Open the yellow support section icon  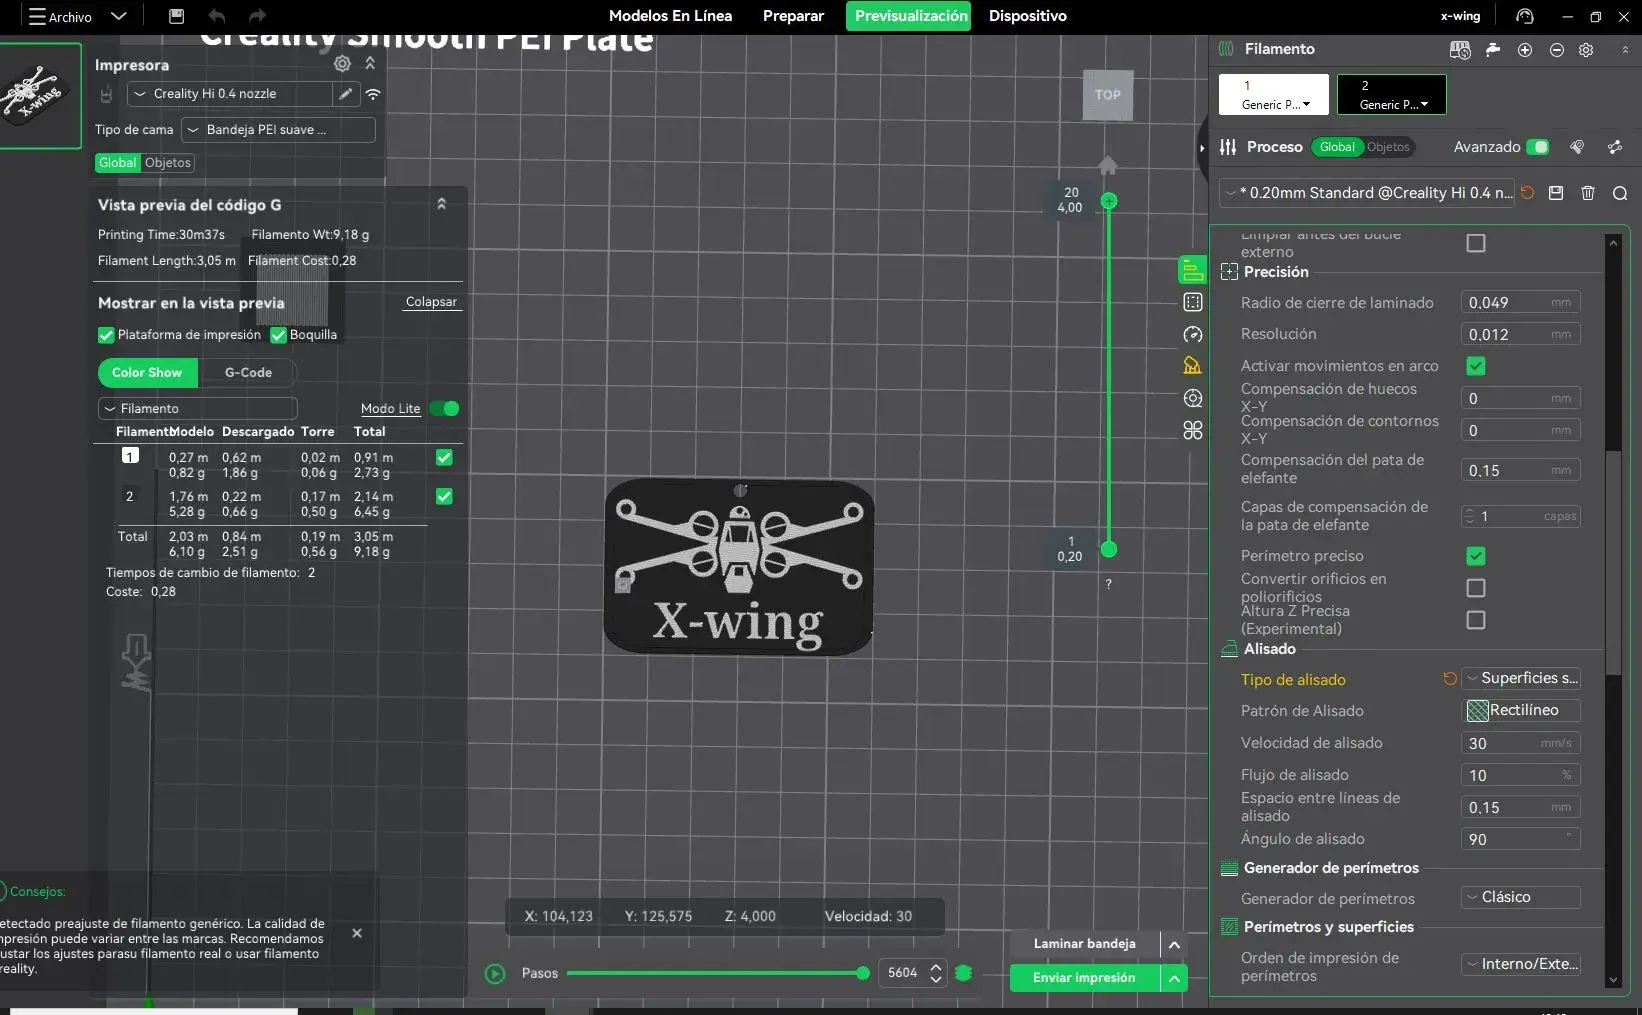coord(1193,366)
